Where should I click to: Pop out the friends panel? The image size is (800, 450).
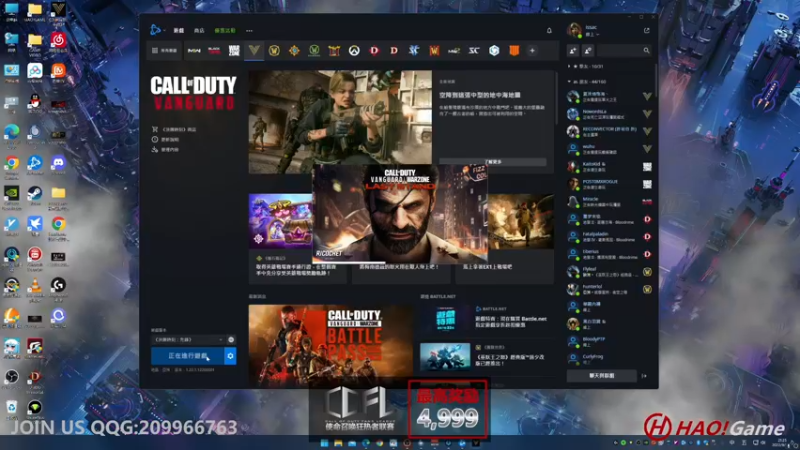(646, 31)
